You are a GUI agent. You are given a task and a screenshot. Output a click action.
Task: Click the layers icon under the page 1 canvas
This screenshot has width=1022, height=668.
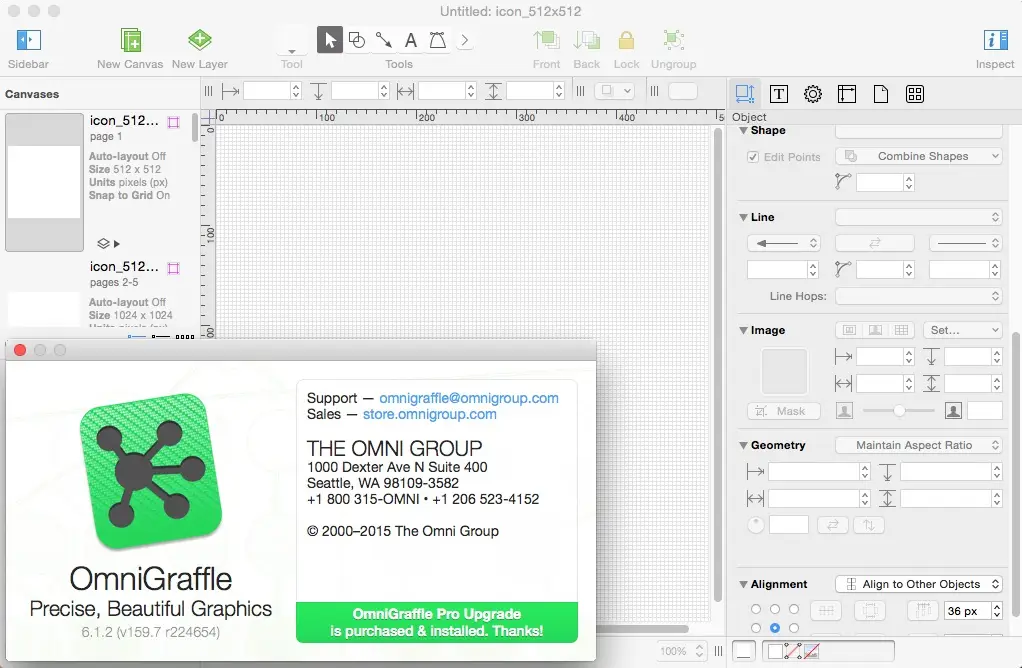point(103,244)
